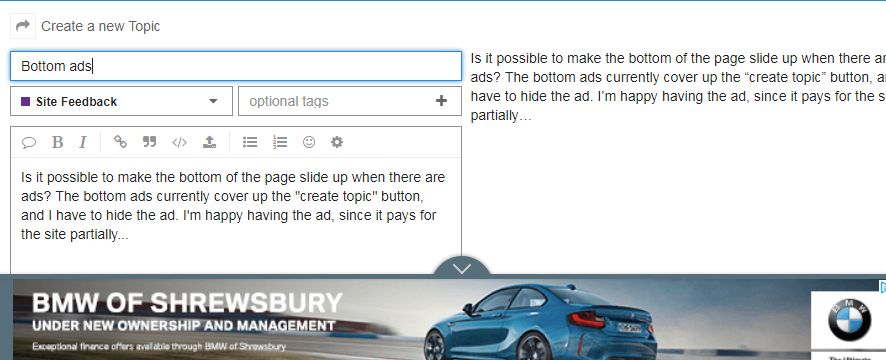Open the Site Feedback category dropdown
This screenshot has width=886, height=360.
point(121,101)
